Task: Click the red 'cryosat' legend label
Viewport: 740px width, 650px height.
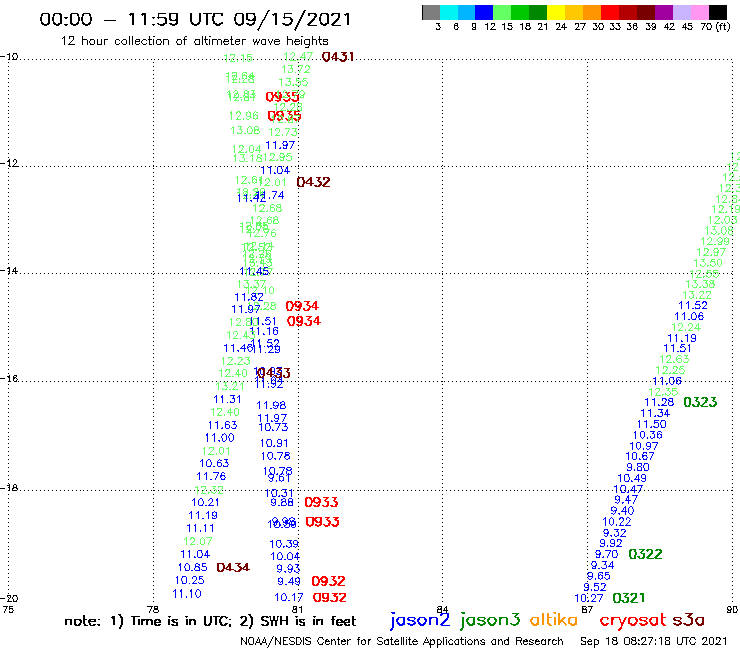Action: click(632, 620)
